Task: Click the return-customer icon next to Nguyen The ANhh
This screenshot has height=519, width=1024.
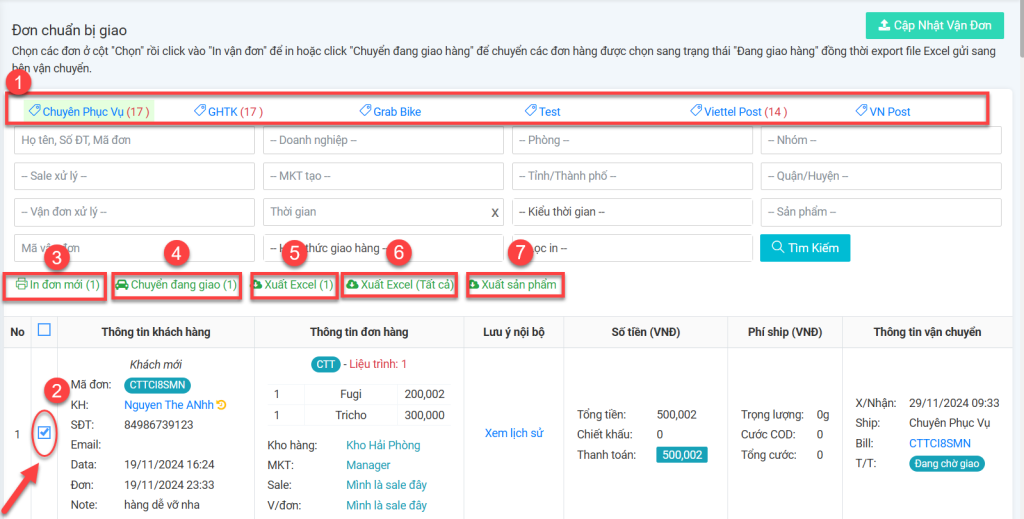Action: coord(220,405)
